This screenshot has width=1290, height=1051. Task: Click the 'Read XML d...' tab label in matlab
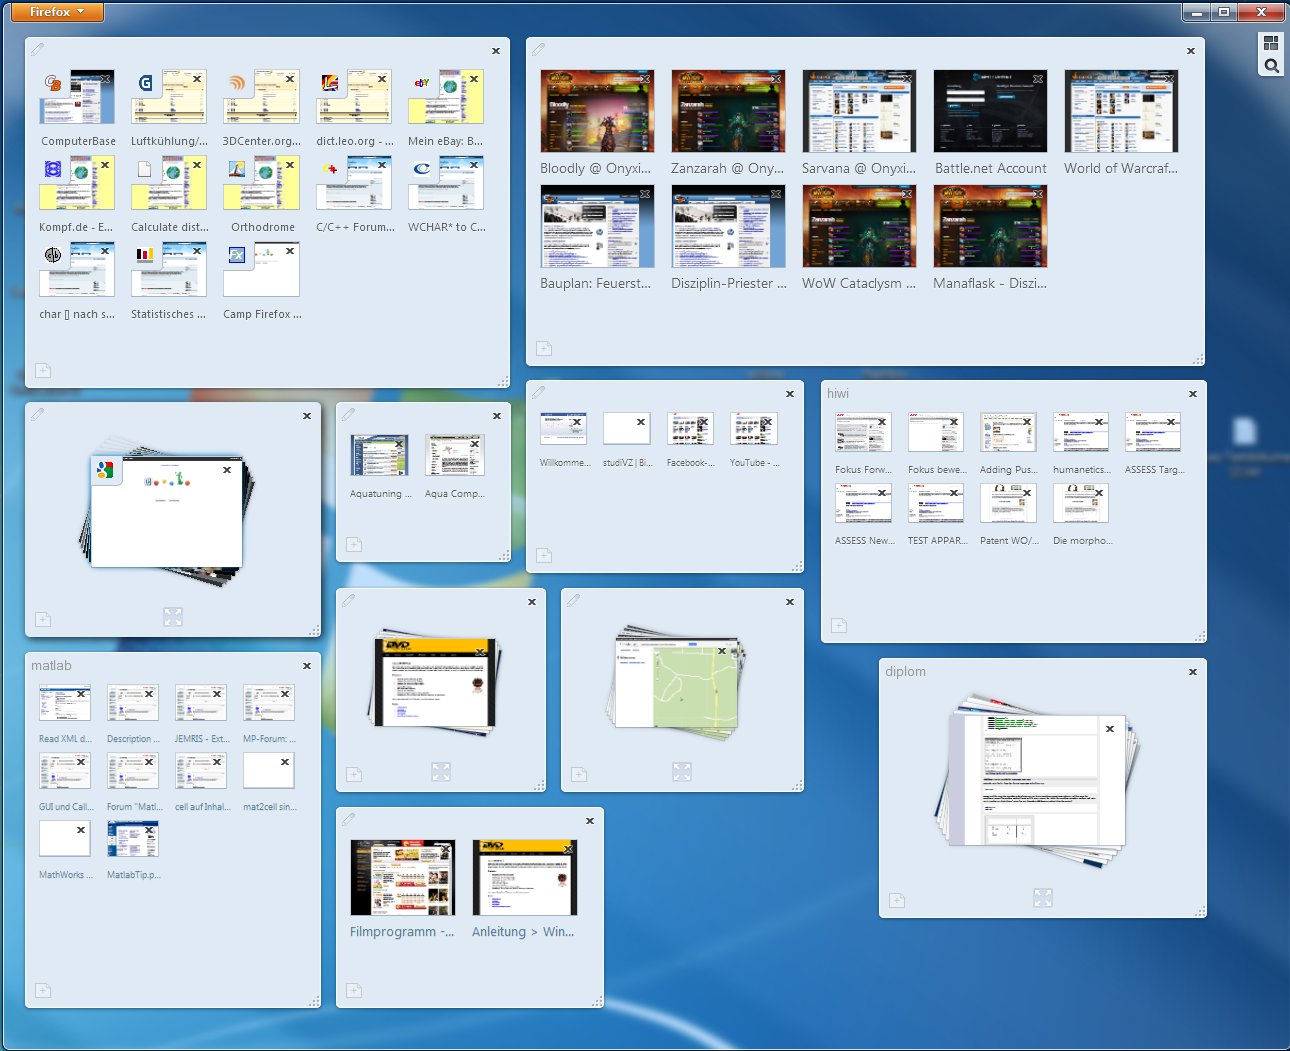[x=65, y=739]
